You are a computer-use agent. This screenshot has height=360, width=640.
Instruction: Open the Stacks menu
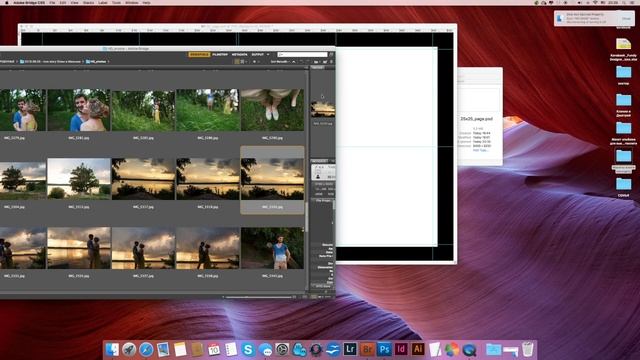[88, 2]
